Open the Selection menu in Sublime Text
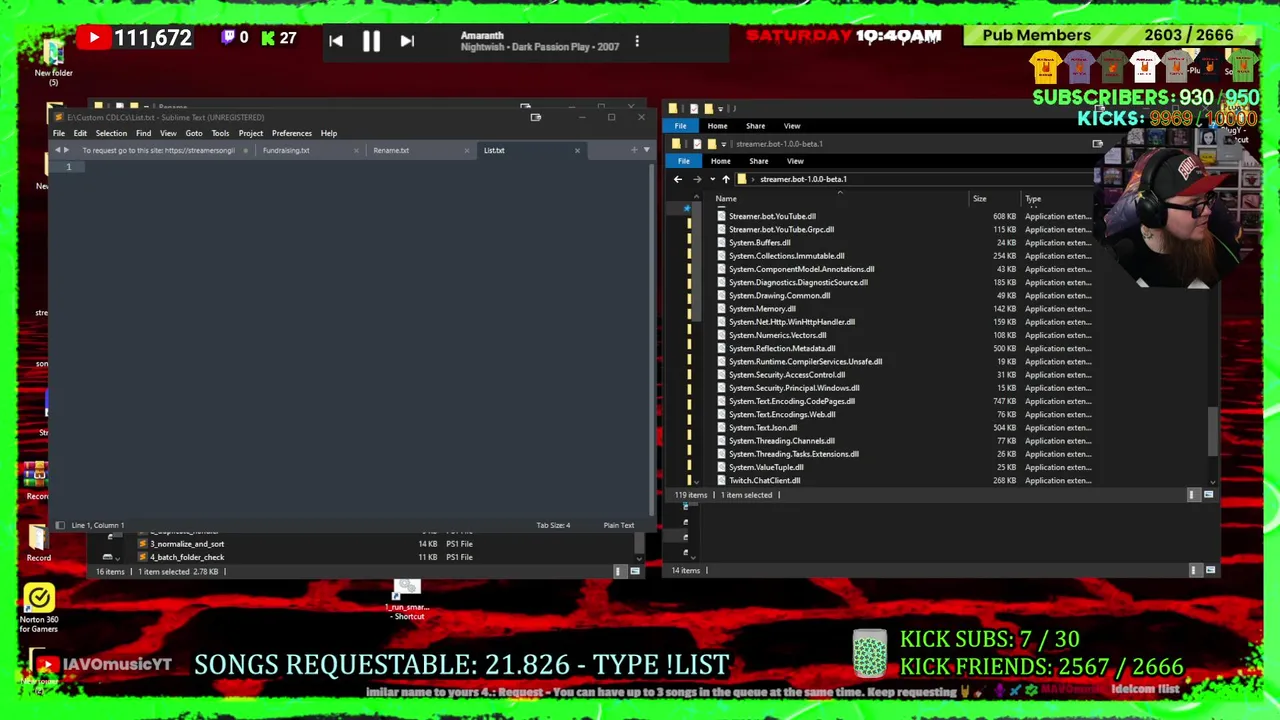 coord(111,133)
